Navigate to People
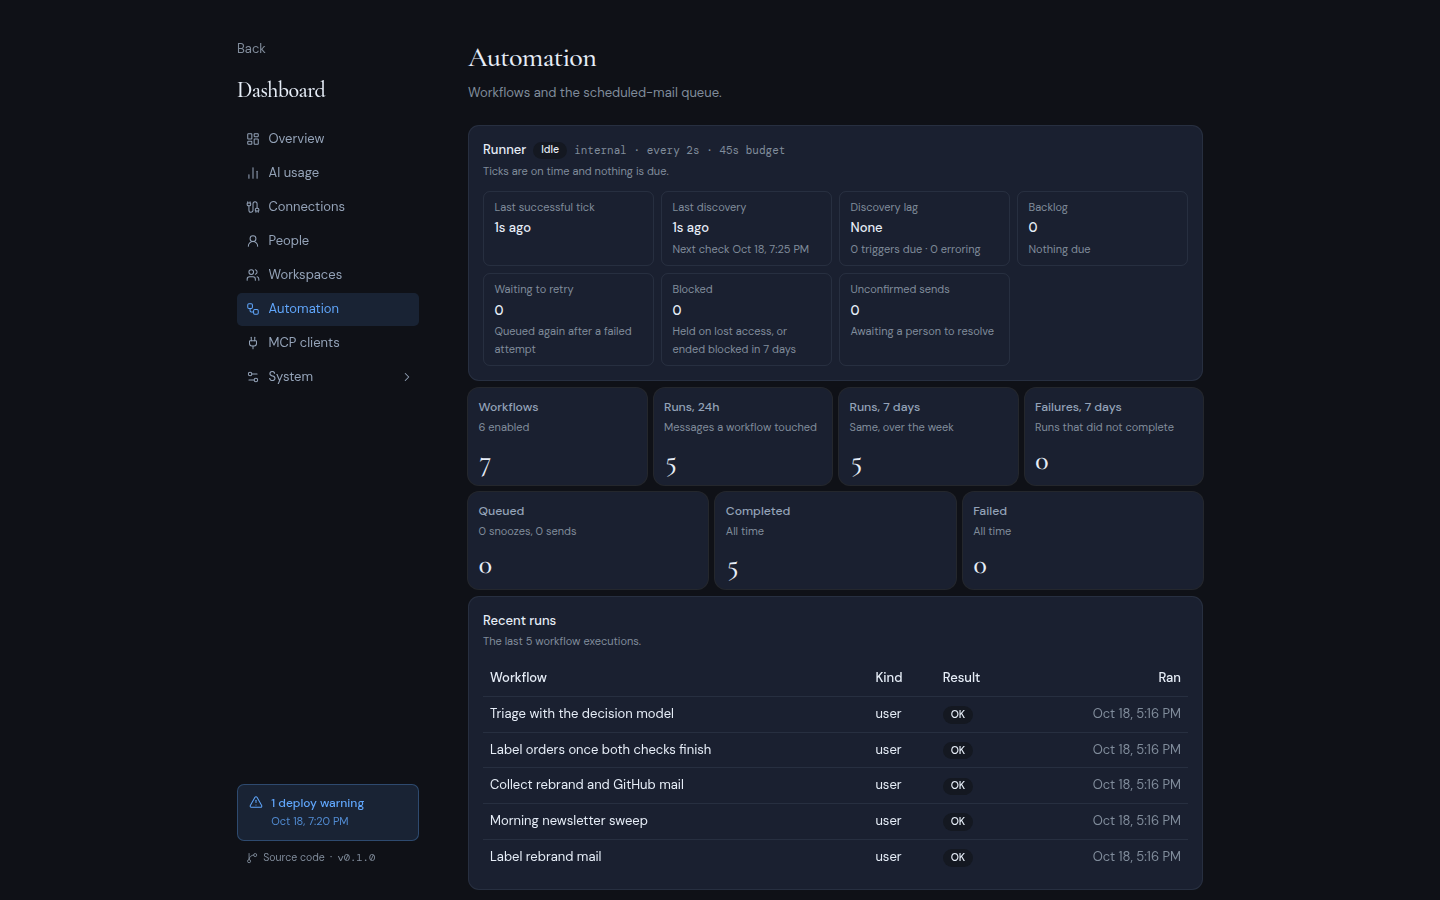This screenshot has width=1440, height=900. point(328,241)
